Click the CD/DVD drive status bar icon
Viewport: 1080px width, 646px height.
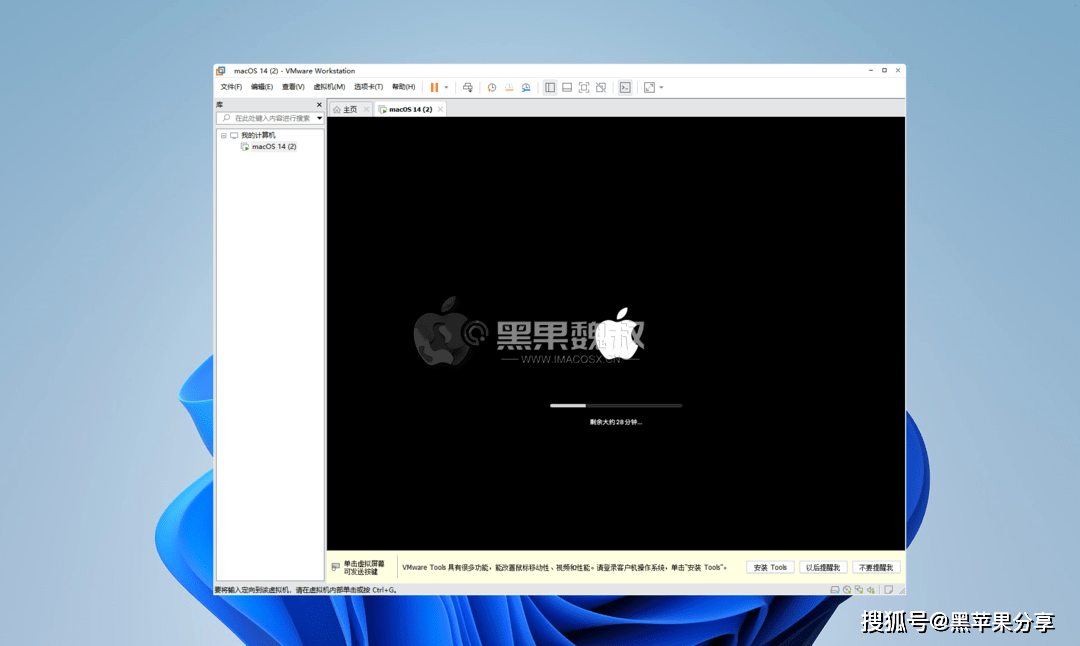(847, 590)
